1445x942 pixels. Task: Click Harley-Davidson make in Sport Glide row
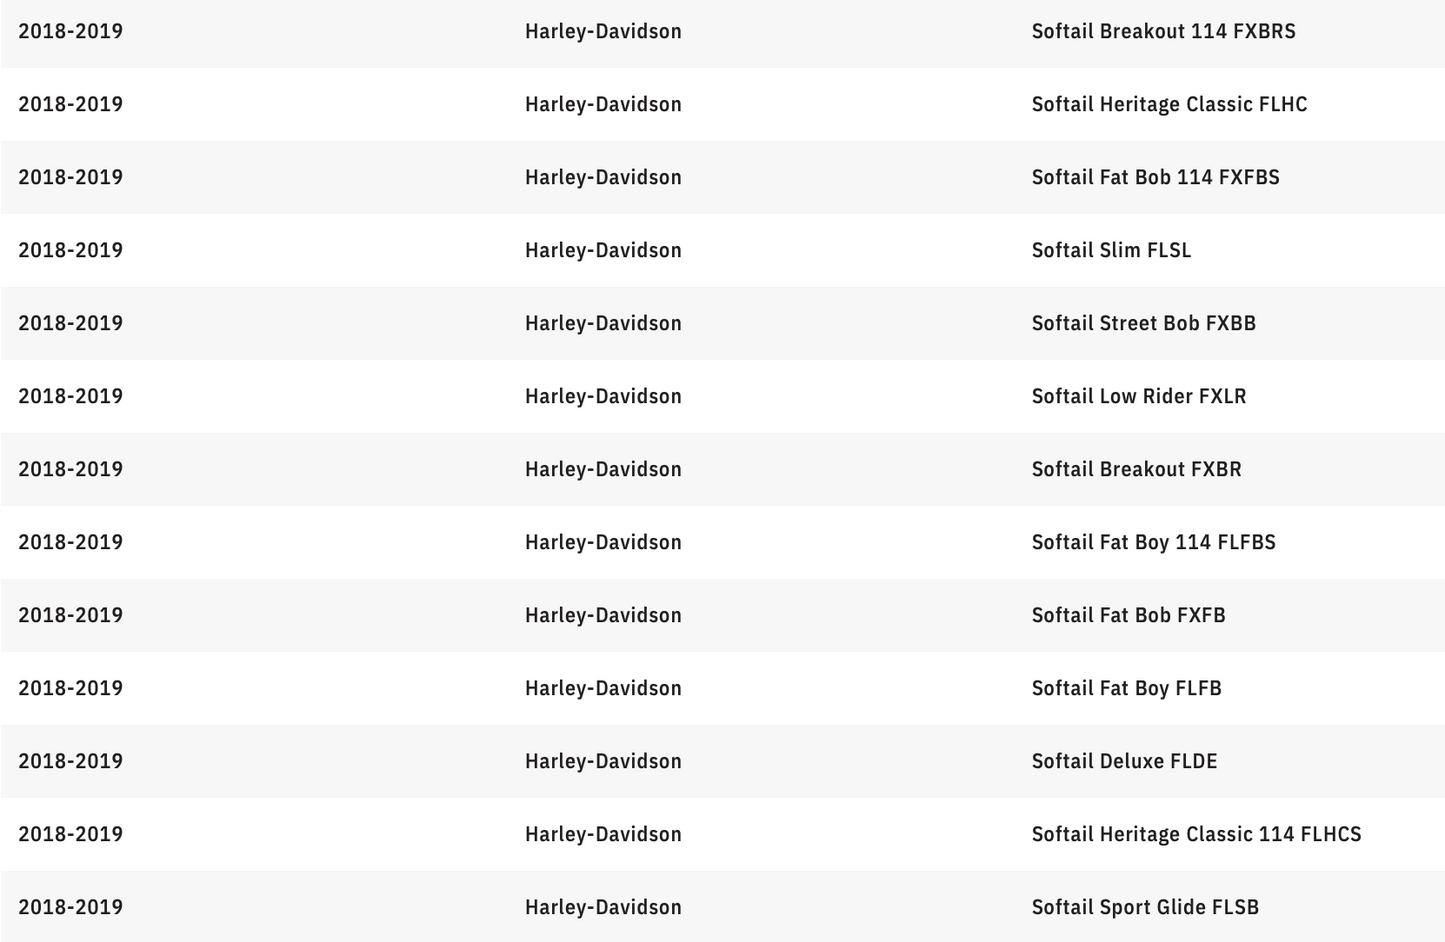[x=603, y=907]
